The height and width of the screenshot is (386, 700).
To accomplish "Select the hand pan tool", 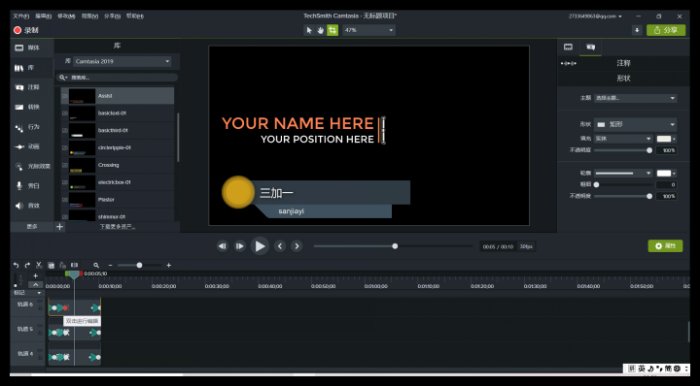I will click(x=321, y=30).
